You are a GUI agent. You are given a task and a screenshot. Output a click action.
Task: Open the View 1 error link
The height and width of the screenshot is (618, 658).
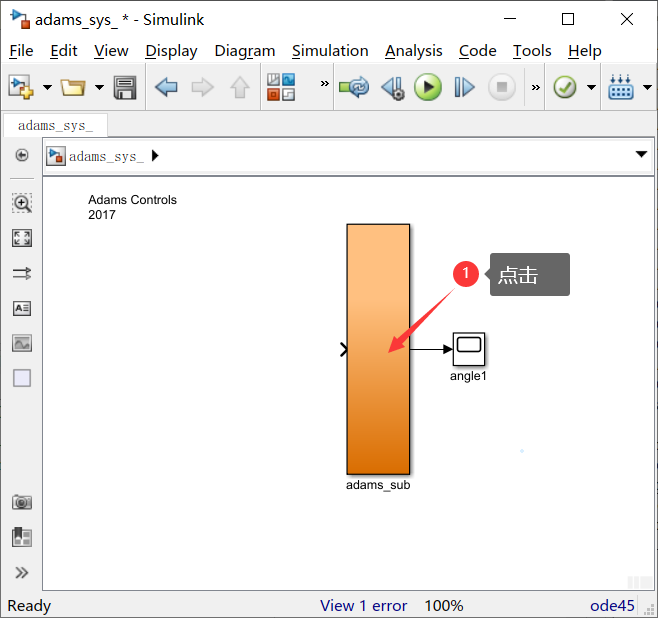363,606
